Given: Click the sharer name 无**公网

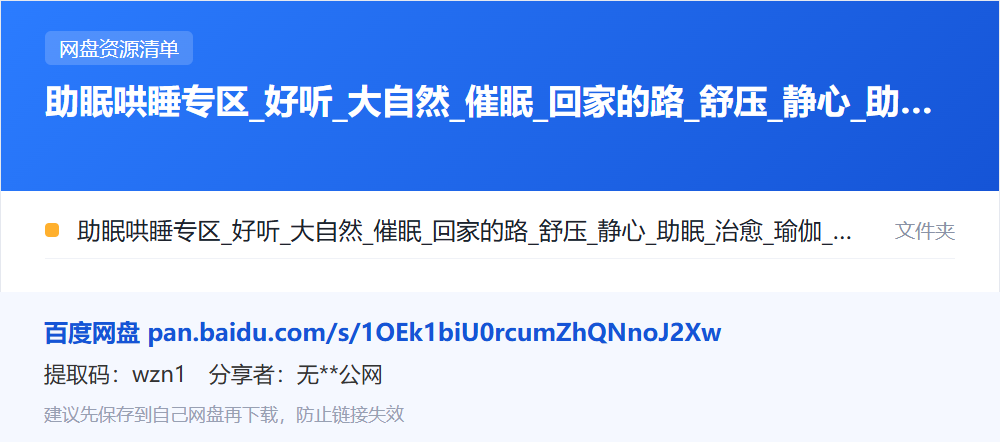Looking at the screenshot, I should 339,376.
